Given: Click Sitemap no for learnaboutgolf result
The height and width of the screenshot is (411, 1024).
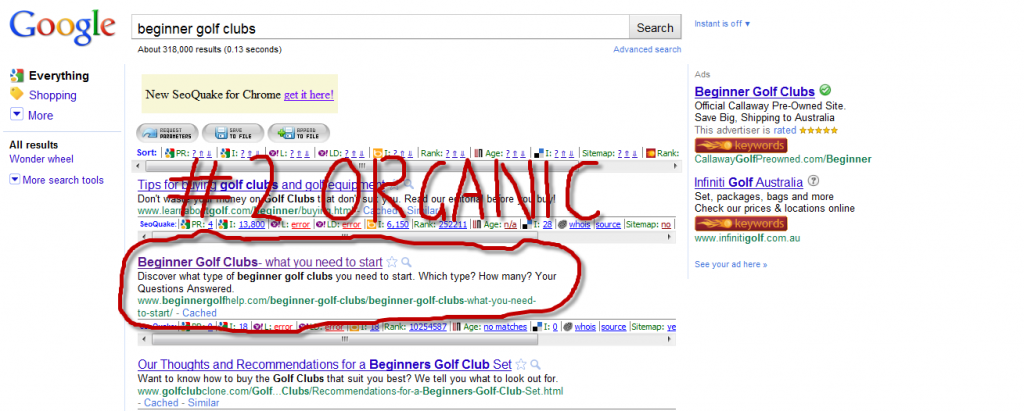Looking at the screenshot, I should (x=665, y=224).
